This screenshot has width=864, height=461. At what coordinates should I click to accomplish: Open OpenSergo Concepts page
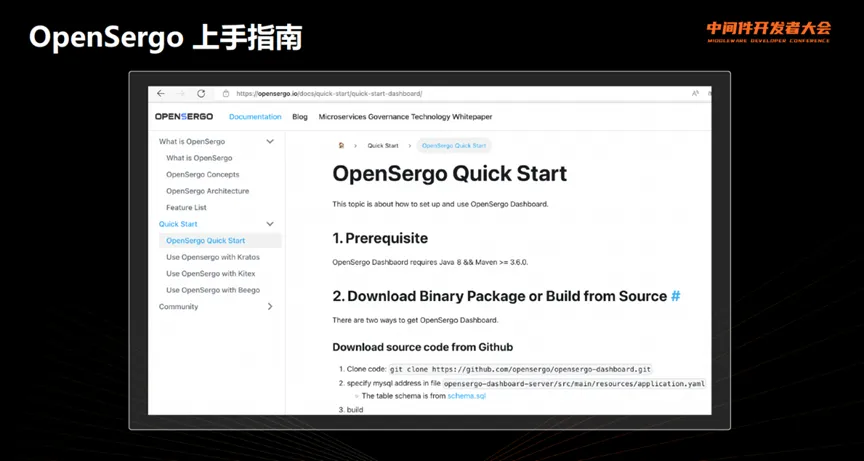[x=203, y=175]
